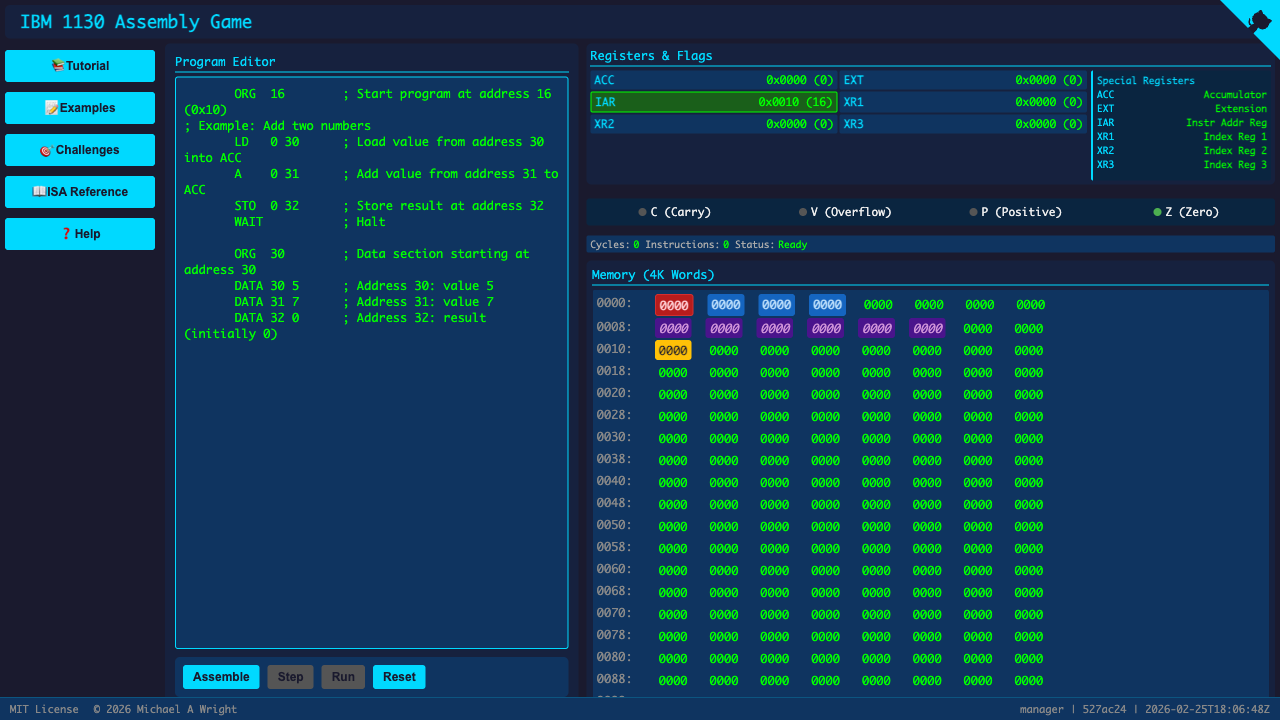The height and width of the screenshot is (720, 1280).
Task: Click inside the Program Editor text area
Action: click(x=371, y=363)
